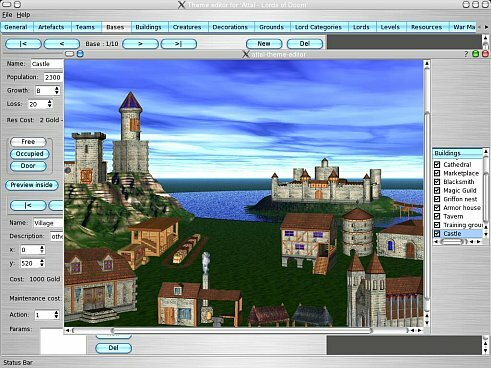Click the preview scrollbar left arrow
This screenshot has height=368, width=491.
[x=68, y=331]
